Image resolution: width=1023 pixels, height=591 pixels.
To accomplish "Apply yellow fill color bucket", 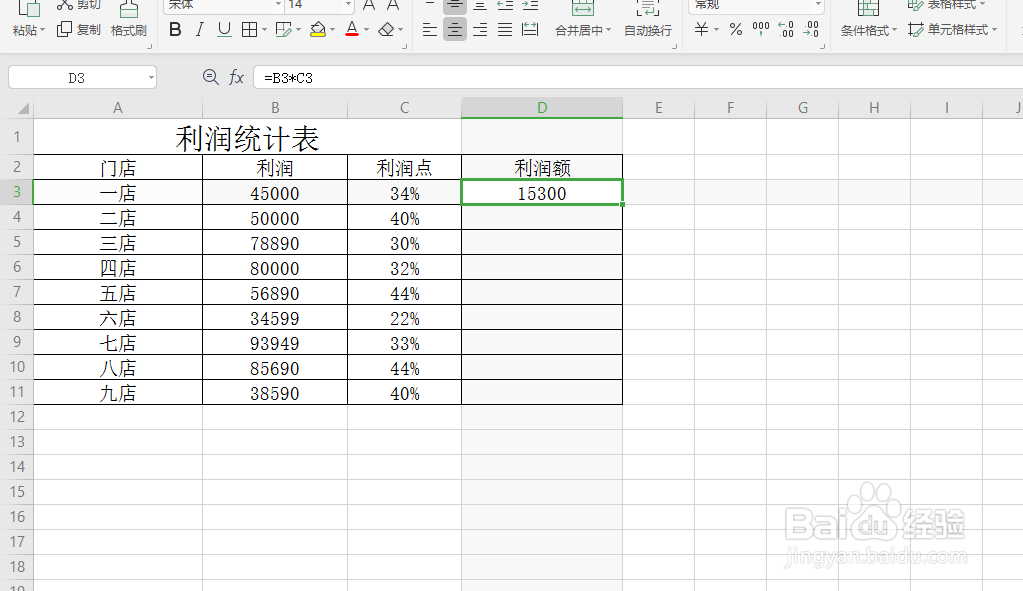I will pos(318,29).
